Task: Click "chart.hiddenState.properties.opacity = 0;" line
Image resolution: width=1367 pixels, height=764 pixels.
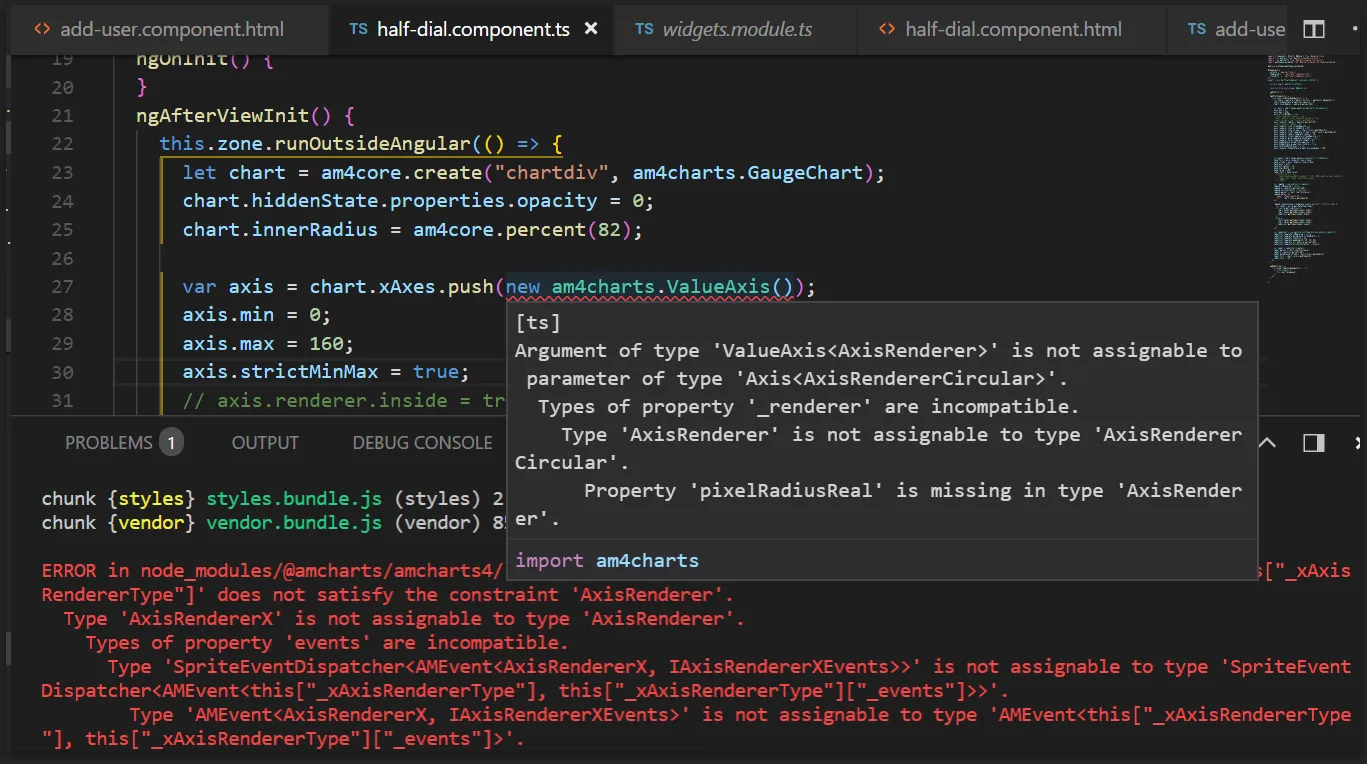Action: 418,200
